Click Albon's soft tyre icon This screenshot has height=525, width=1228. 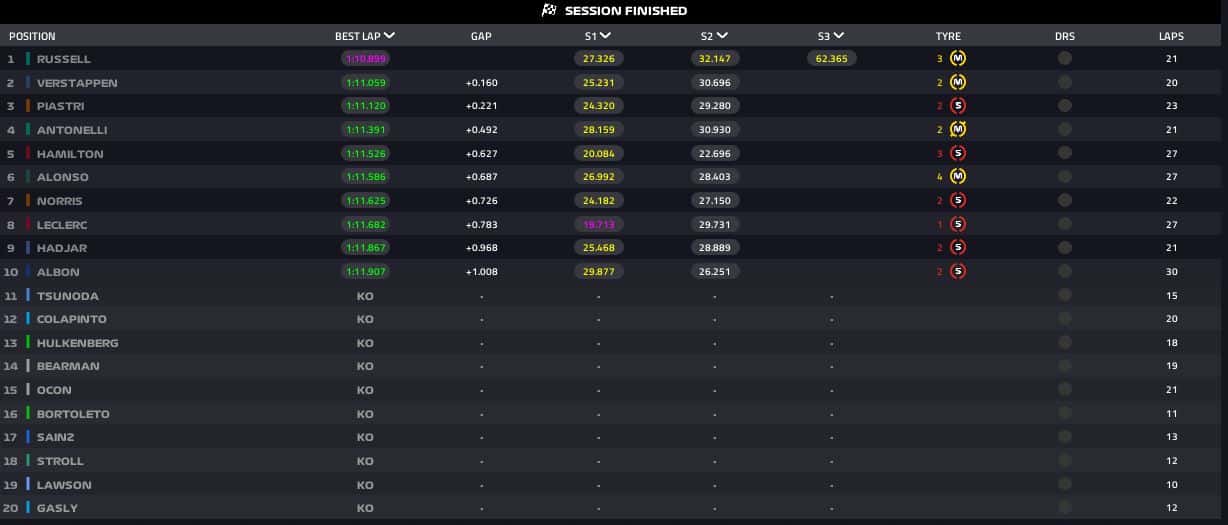point(958,271)
